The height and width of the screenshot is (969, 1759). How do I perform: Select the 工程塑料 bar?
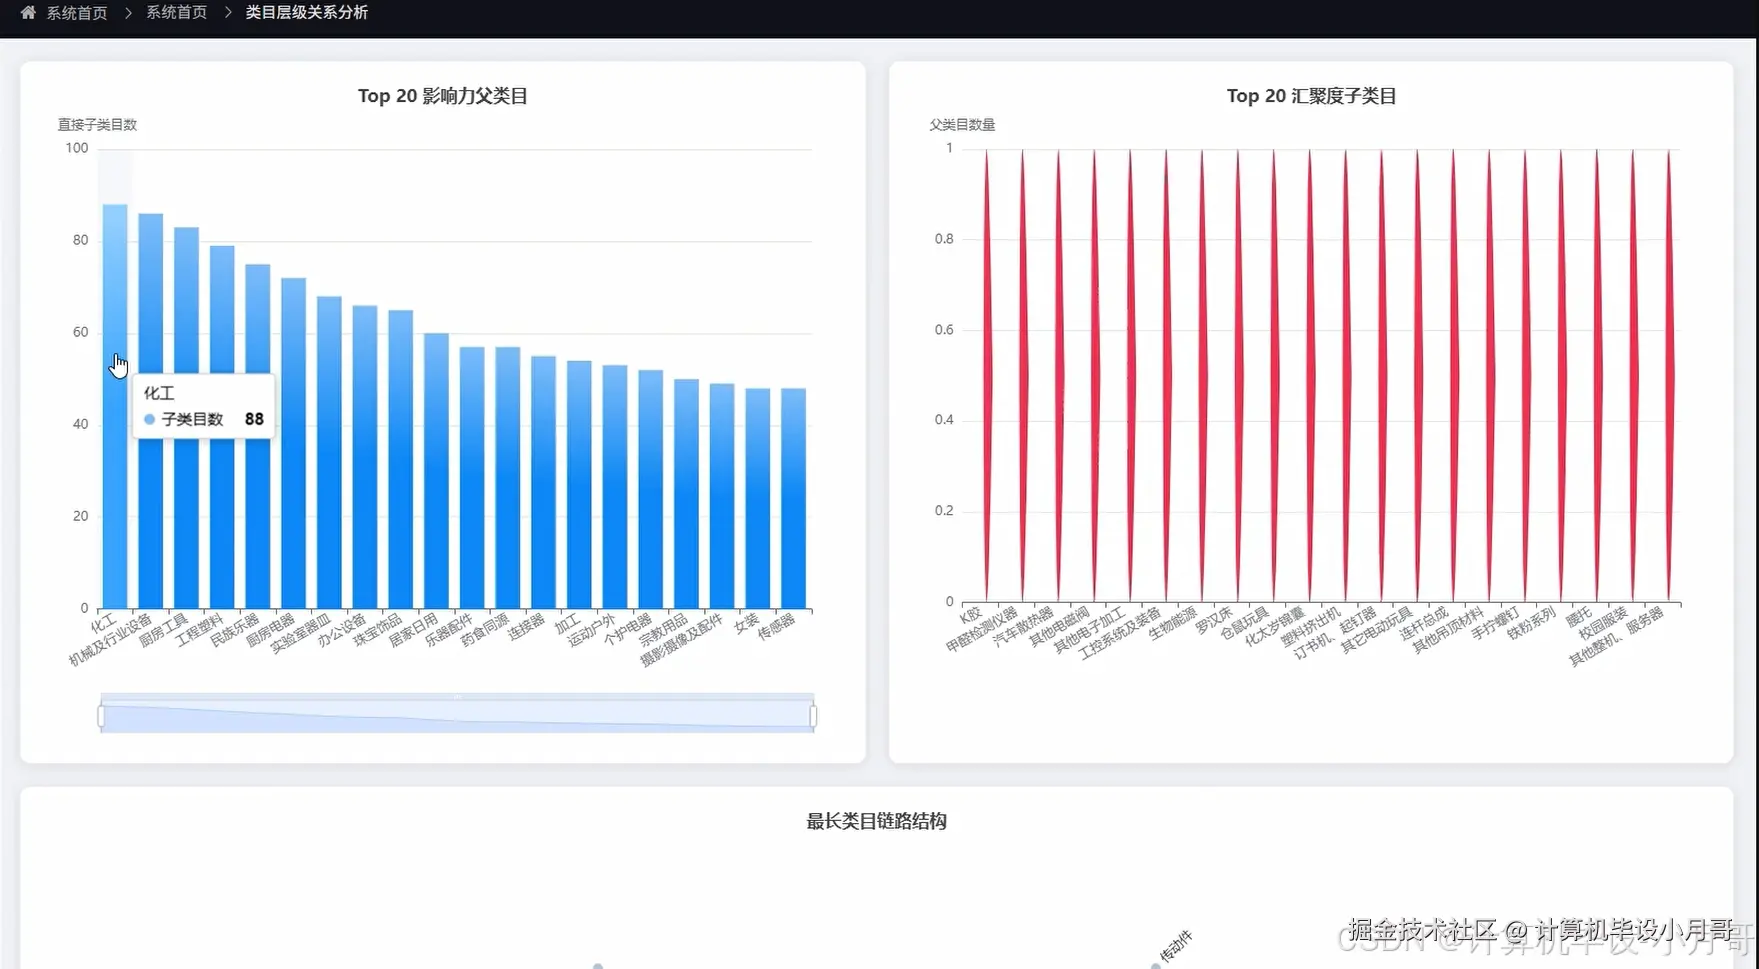point(222,427)
